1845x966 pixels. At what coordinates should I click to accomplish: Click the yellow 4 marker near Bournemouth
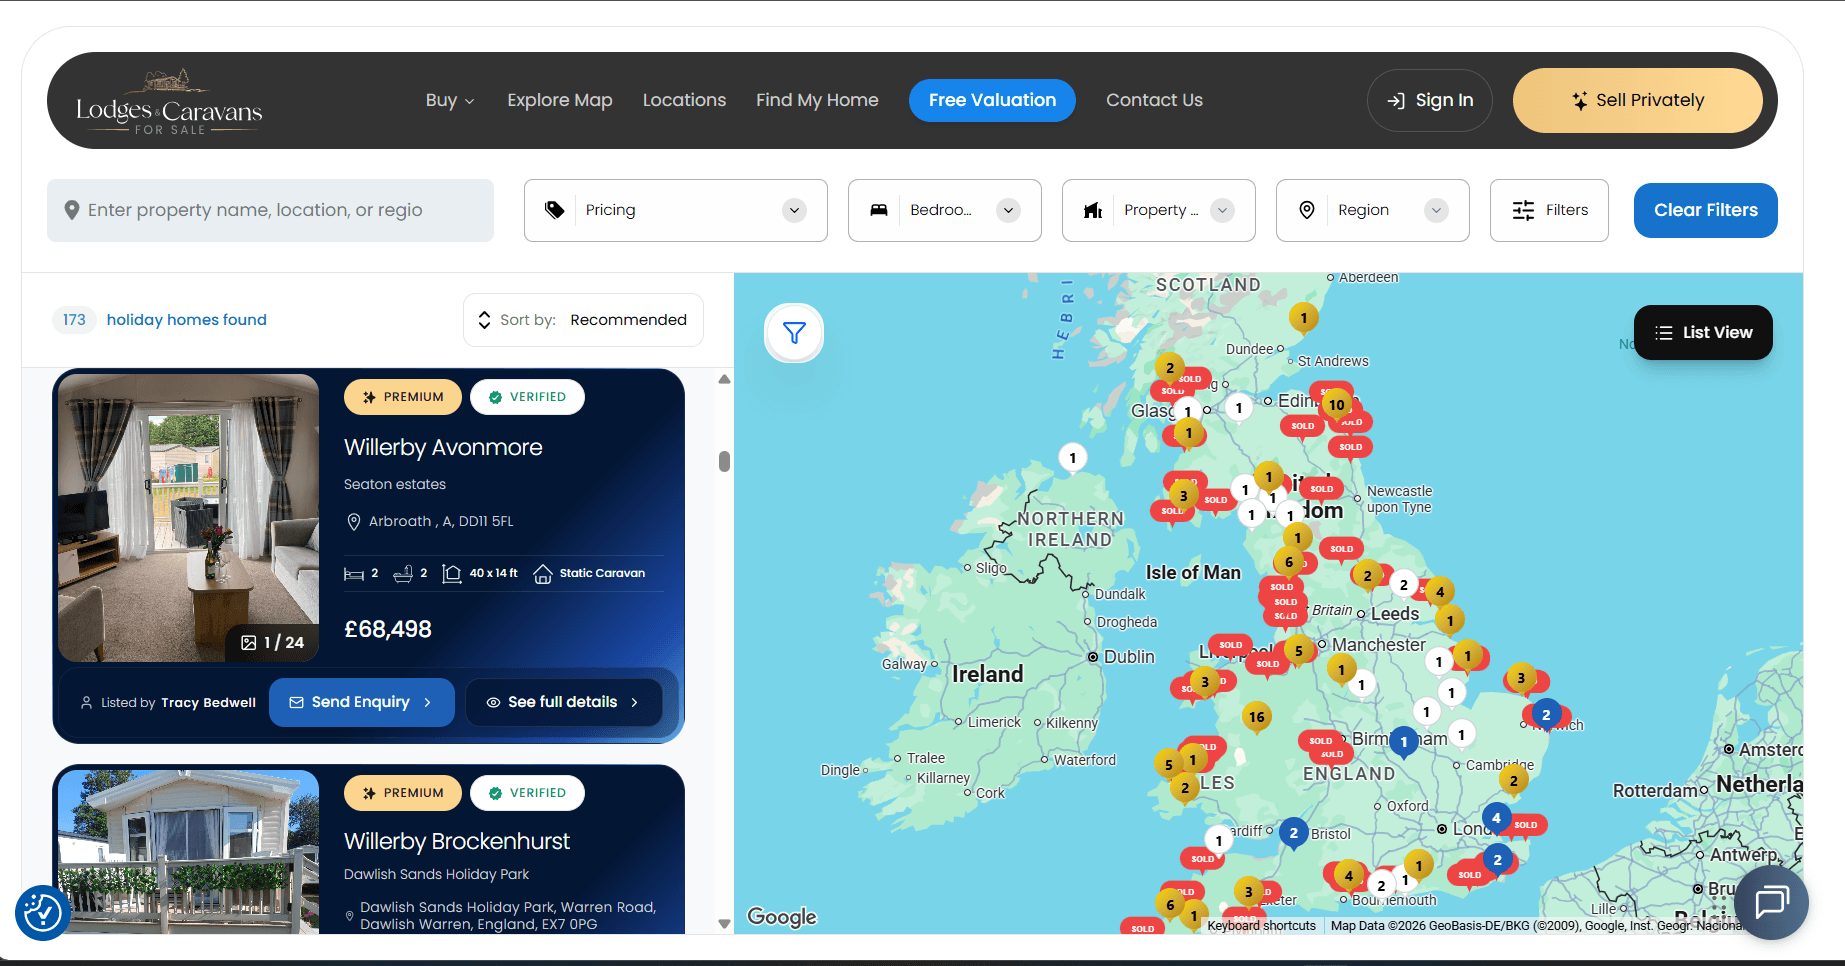click(x=1348, y=876)
